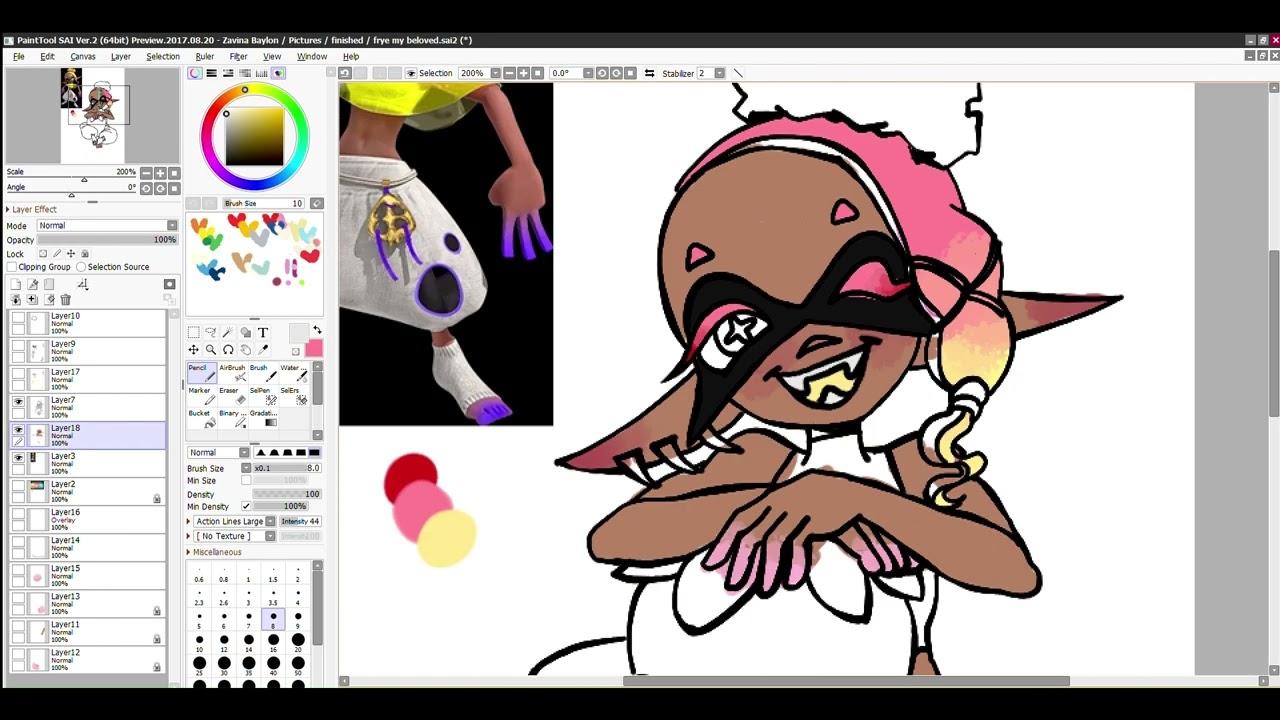Swap foreground and background colors

(x=317, y=330)
